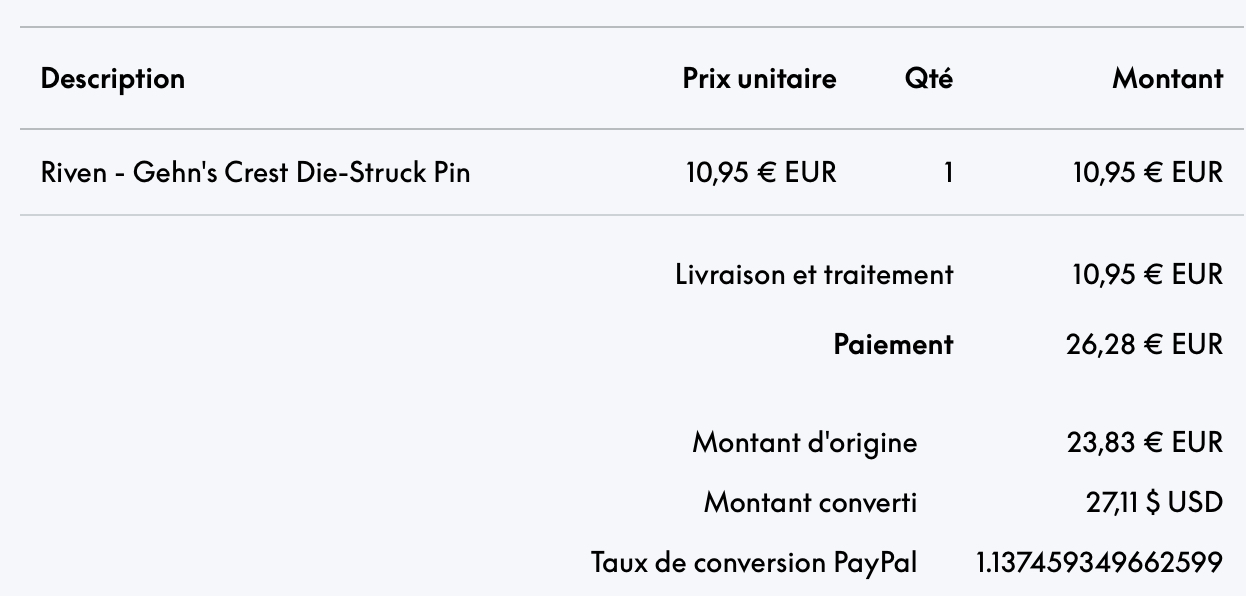Select the Prix unitaire column header
The width and height of the screenshot is (1246, 596).
pyautogui.click(x=759, y=79)
